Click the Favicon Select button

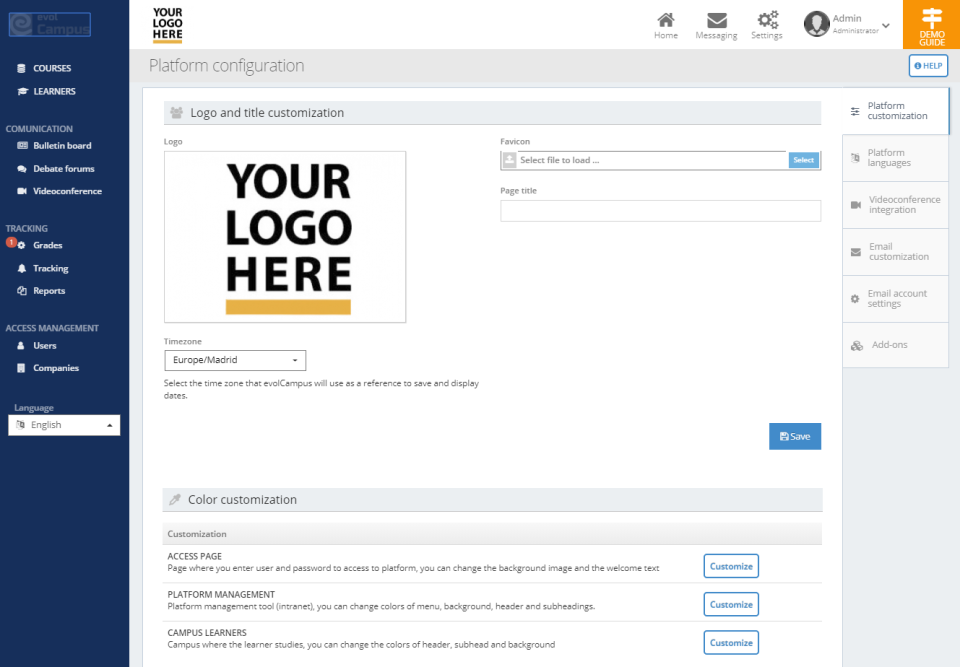pos(804,160)
